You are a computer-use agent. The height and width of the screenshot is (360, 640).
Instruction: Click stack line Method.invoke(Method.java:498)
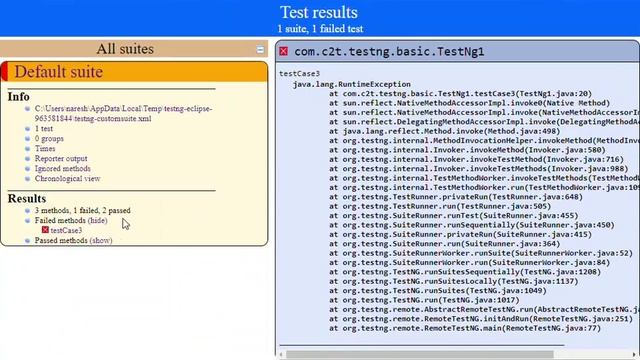[445, 131]
